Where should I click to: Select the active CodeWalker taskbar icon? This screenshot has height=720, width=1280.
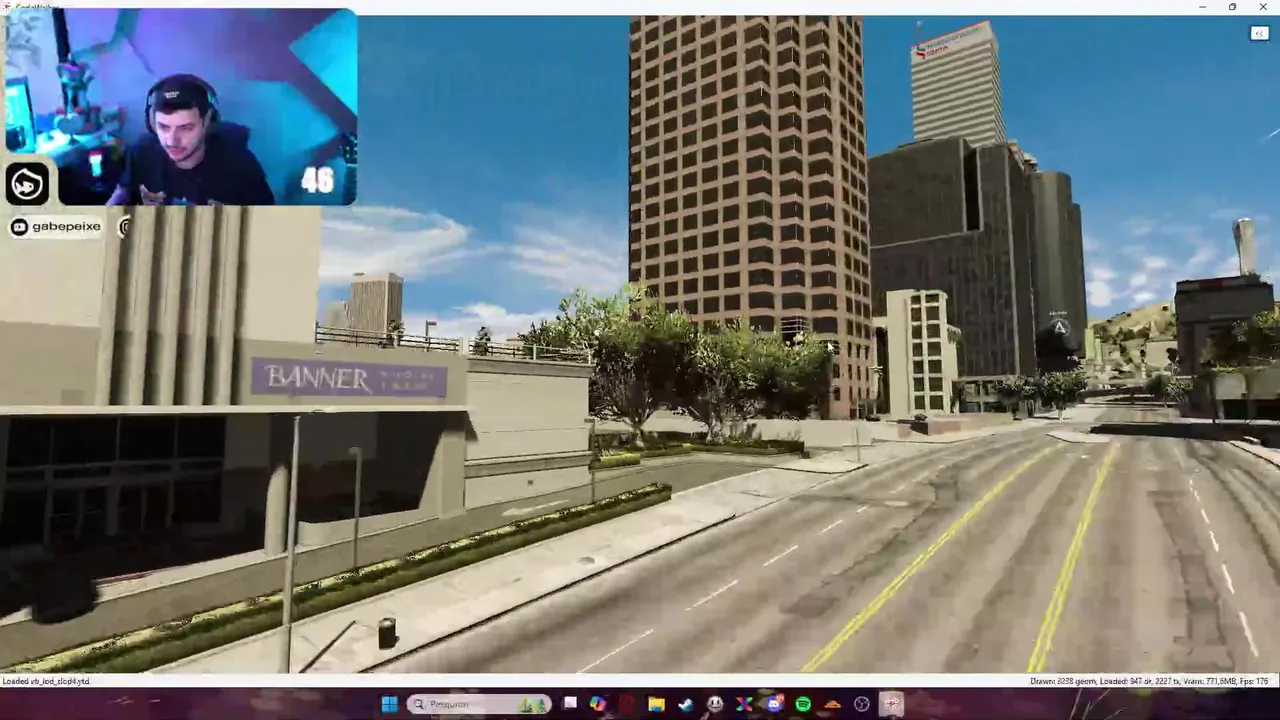click(891, 704)
